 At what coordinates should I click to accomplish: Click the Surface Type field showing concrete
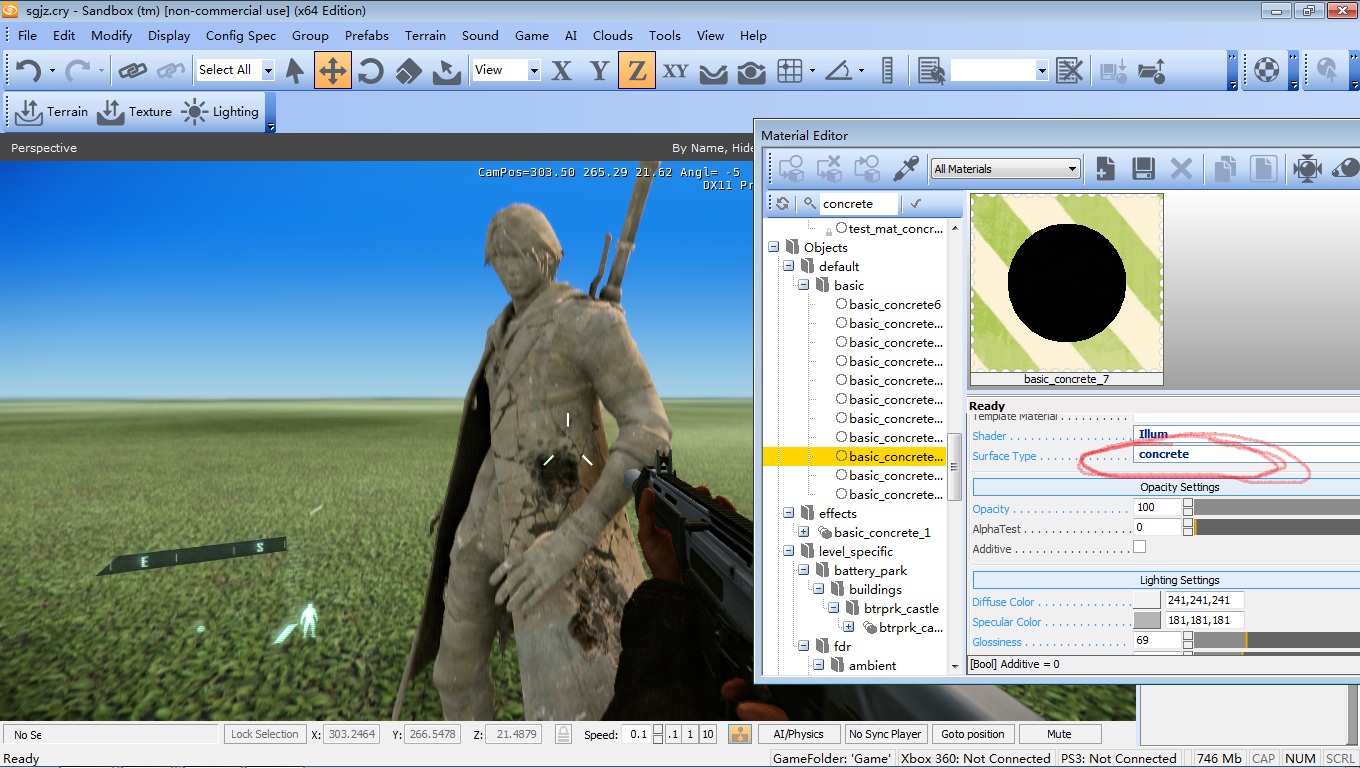[1246, 454]
